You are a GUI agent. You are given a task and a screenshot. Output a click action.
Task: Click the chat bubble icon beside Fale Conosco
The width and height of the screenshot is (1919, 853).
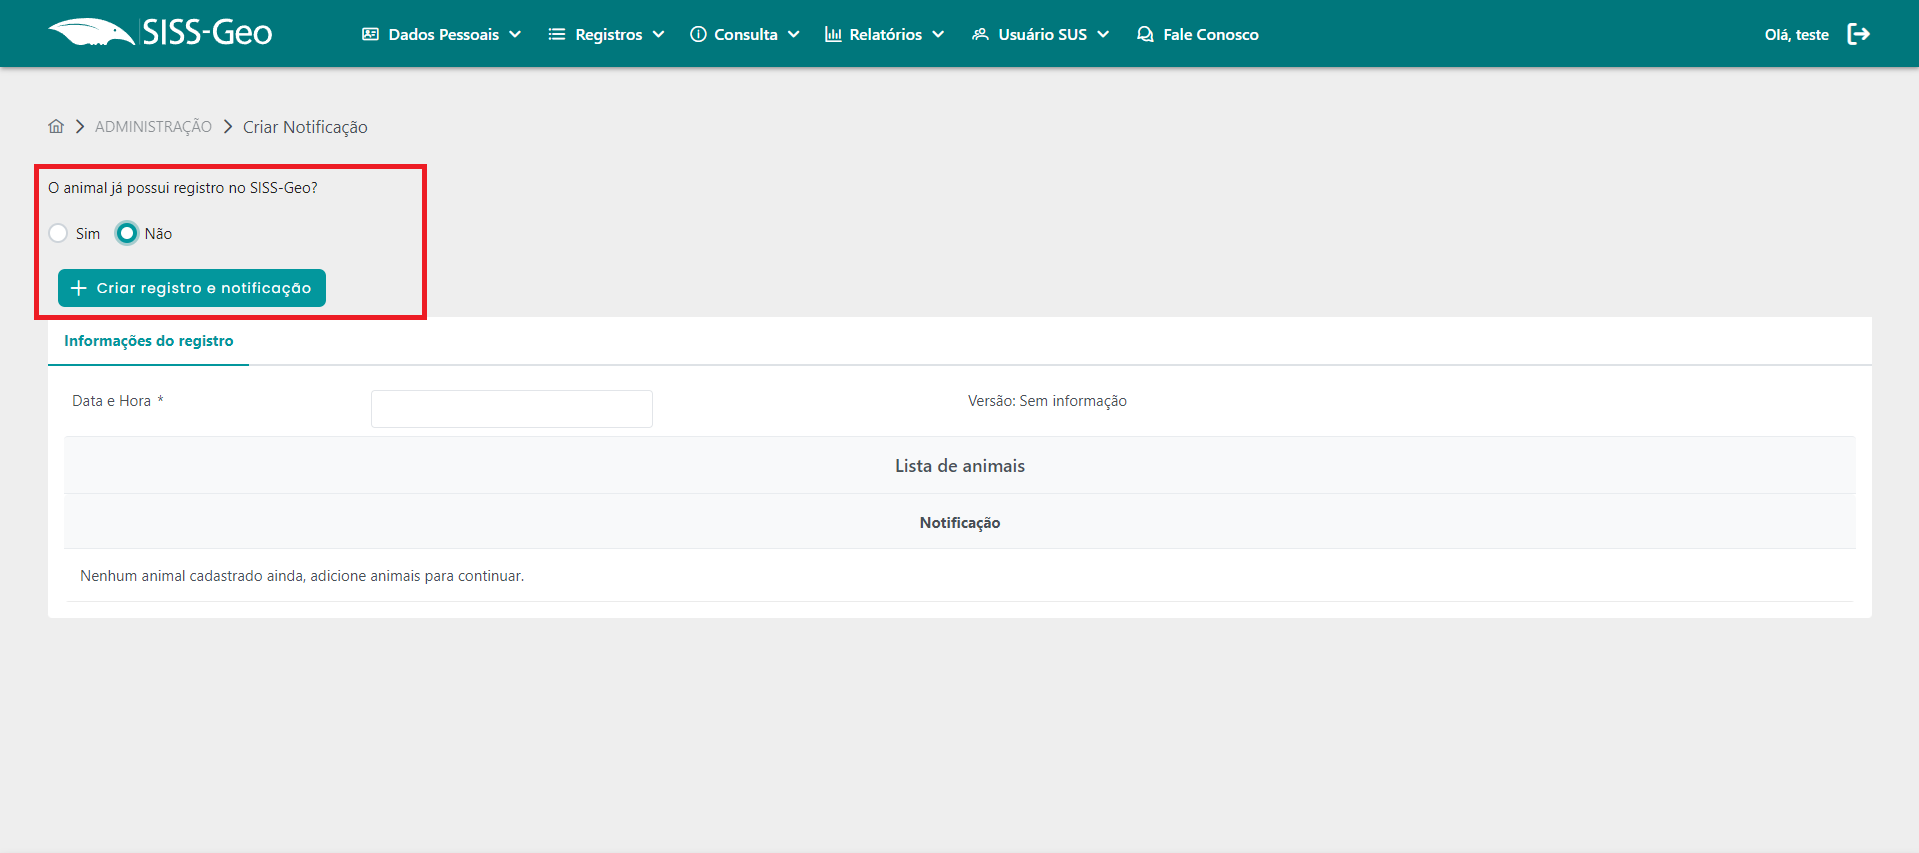pyautogui.click(x=1145, y=34)
